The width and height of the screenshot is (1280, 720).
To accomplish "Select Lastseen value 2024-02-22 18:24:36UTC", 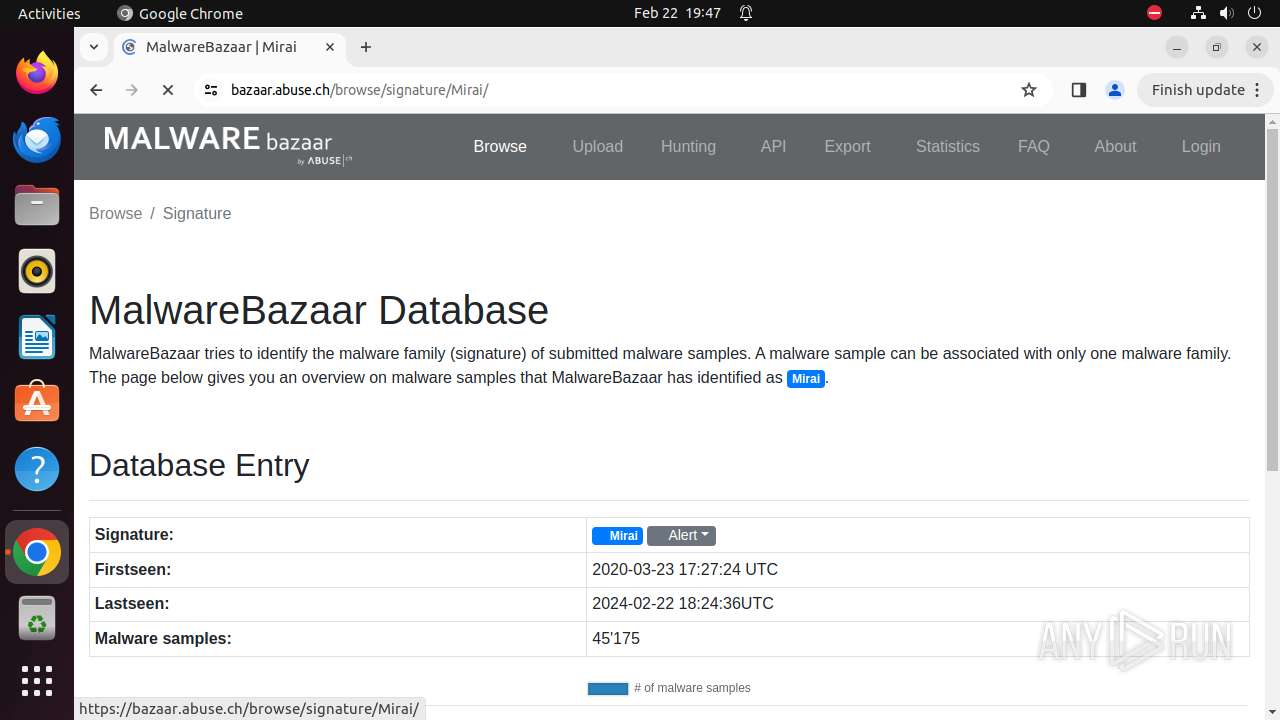I will [x=683, y=604].
